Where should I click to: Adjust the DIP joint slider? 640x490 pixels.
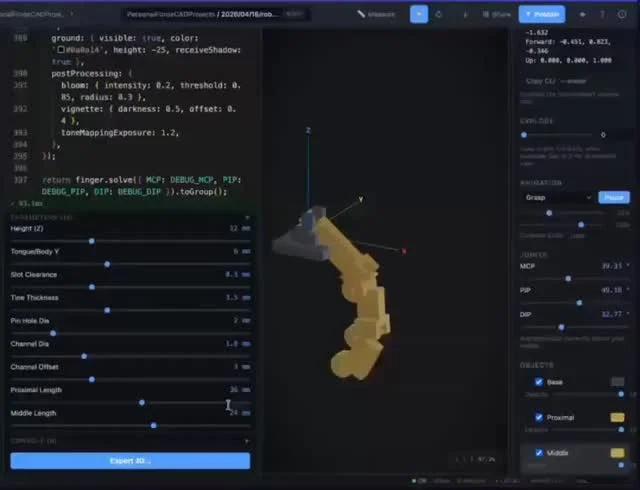[x=575, y=327]
